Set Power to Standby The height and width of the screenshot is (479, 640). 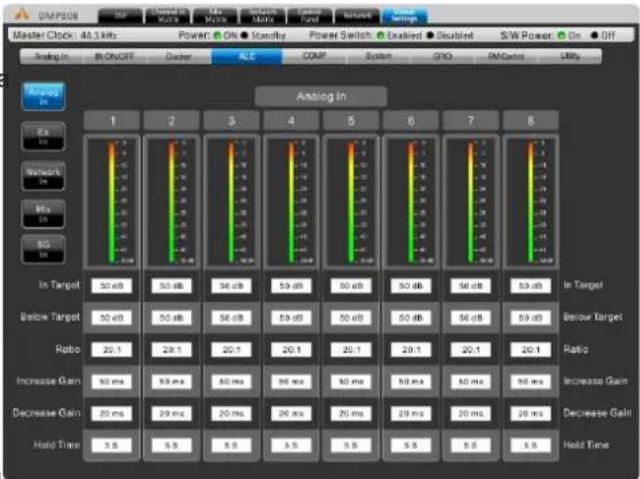[x=263, y=35]
